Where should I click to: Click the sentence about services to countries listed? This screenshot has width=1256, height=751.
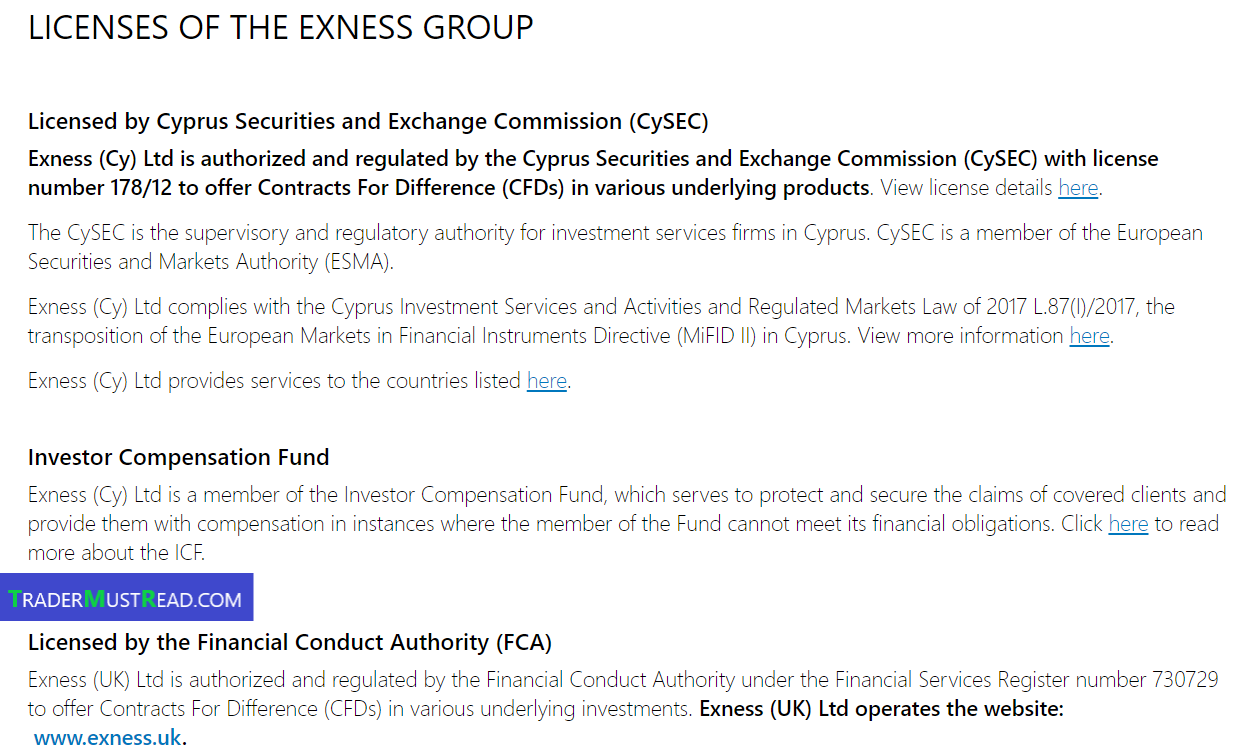299,381
